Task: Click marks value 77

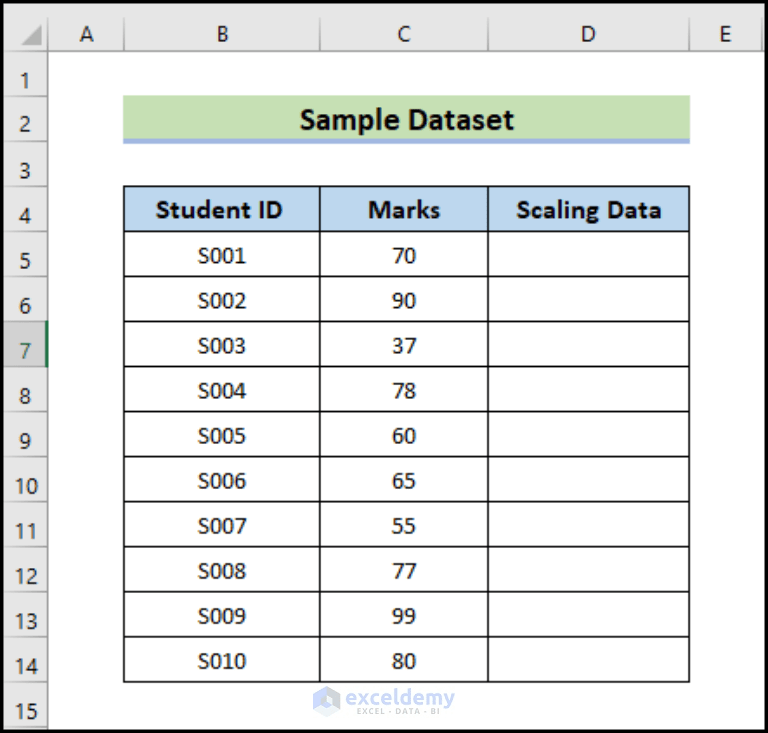Action: coord(404,569)
